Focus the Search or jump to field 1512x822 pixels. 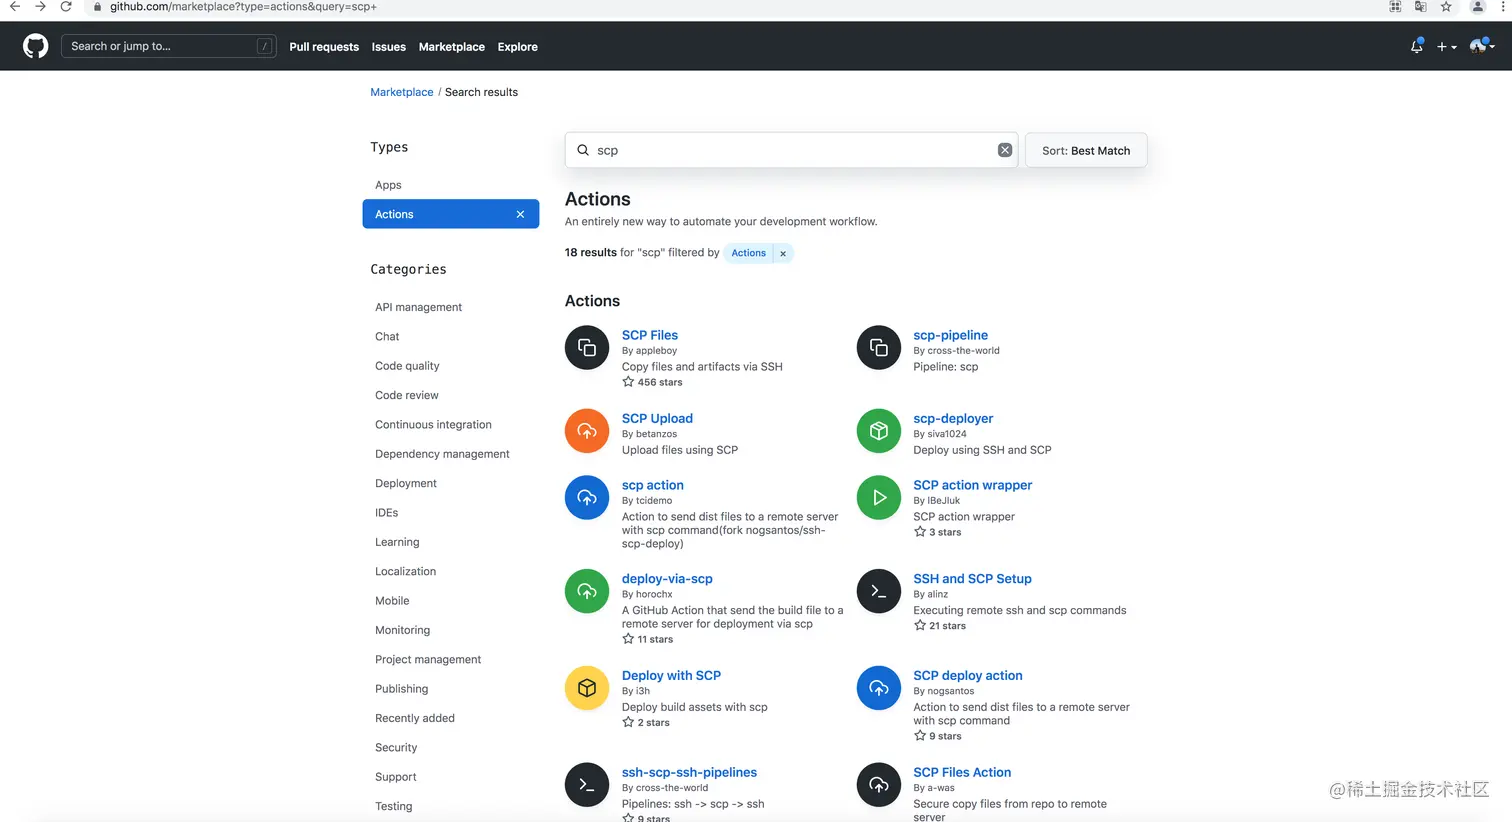click(169, 46)
